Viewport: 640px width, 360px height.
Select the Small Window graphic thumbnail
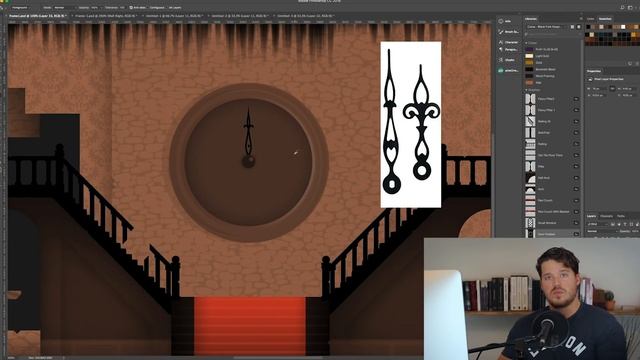click(530, 223)
